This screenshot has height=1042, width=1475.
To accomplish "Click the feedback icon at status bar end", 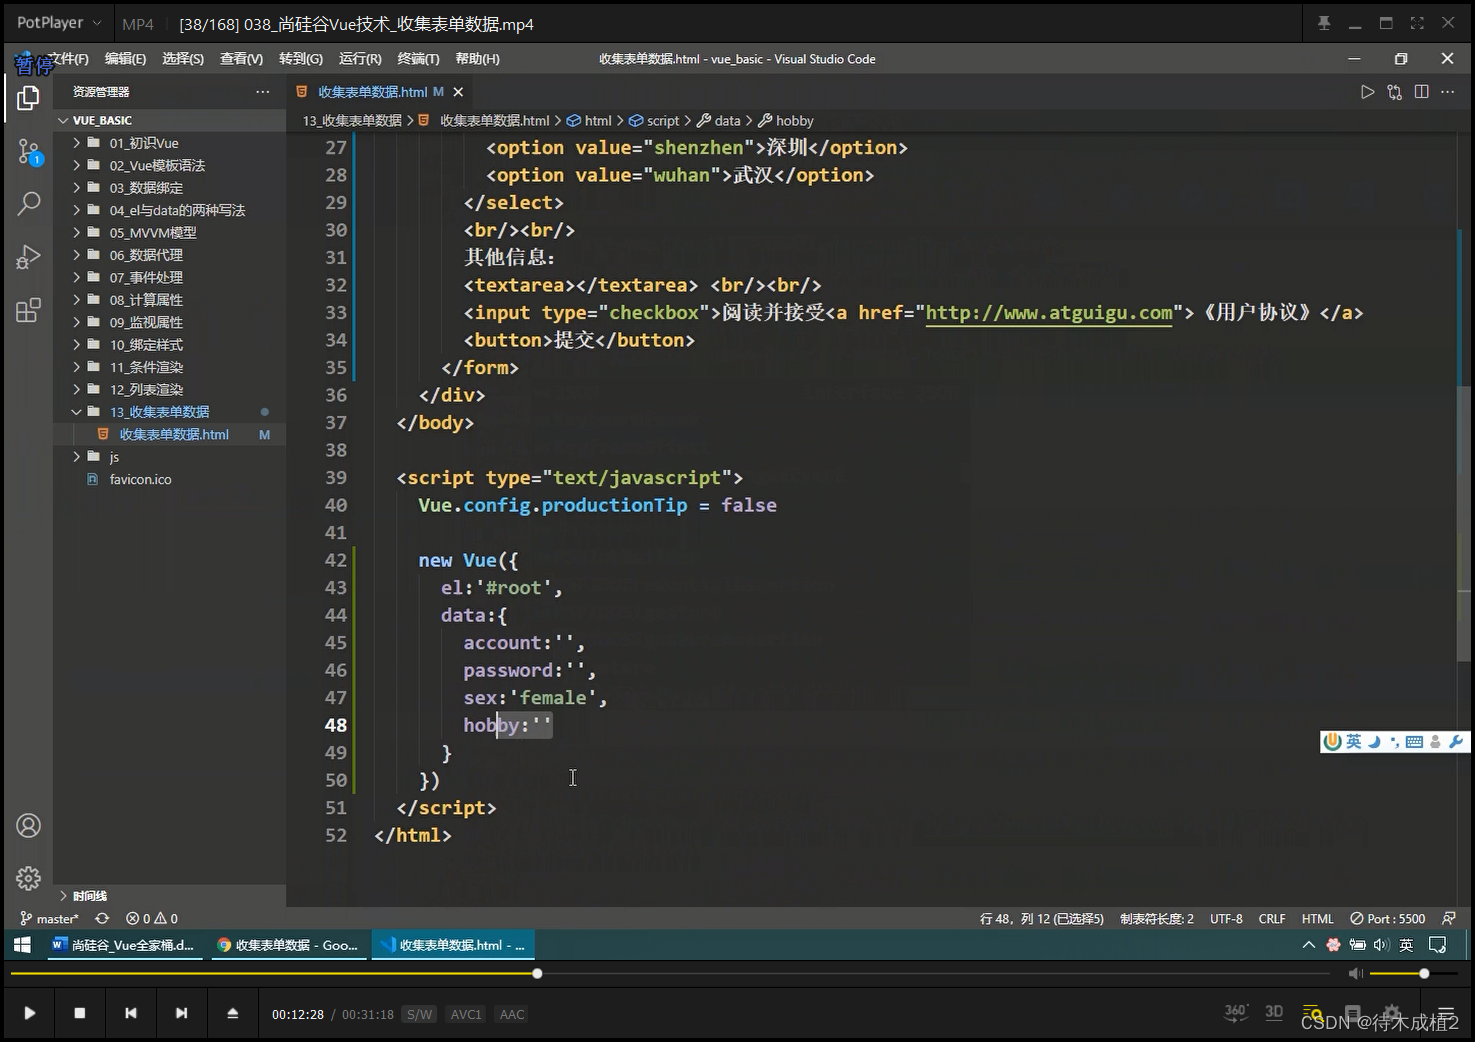I will pos(1448,918).
